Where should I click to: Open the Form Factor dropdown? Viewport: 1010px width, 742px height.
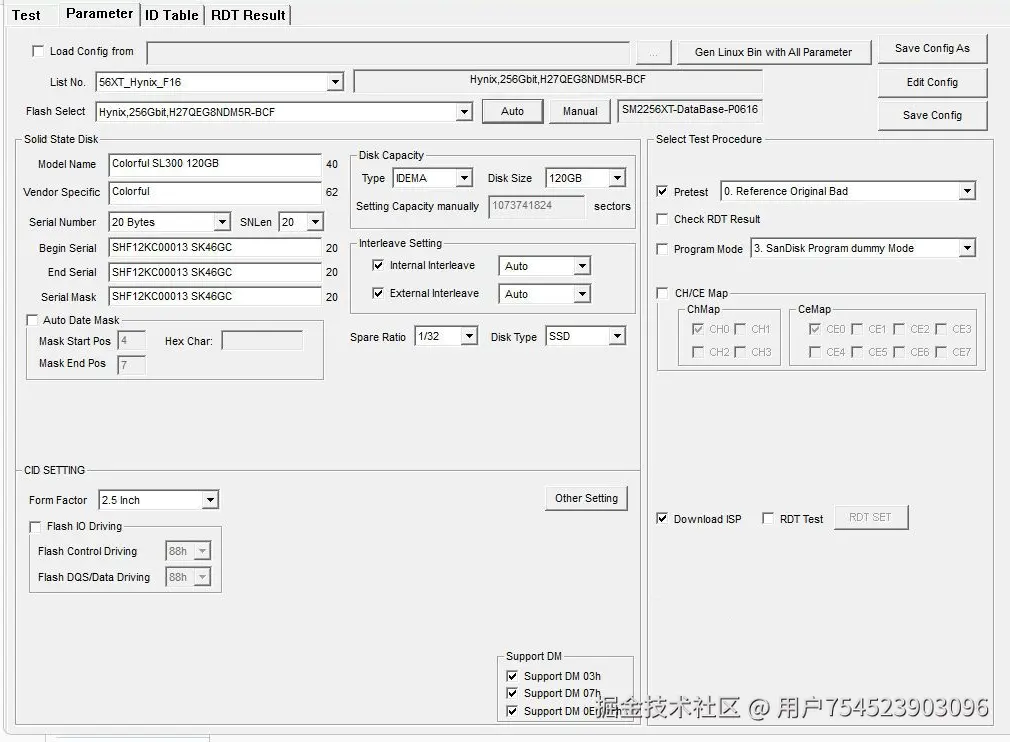click(210, 500)
